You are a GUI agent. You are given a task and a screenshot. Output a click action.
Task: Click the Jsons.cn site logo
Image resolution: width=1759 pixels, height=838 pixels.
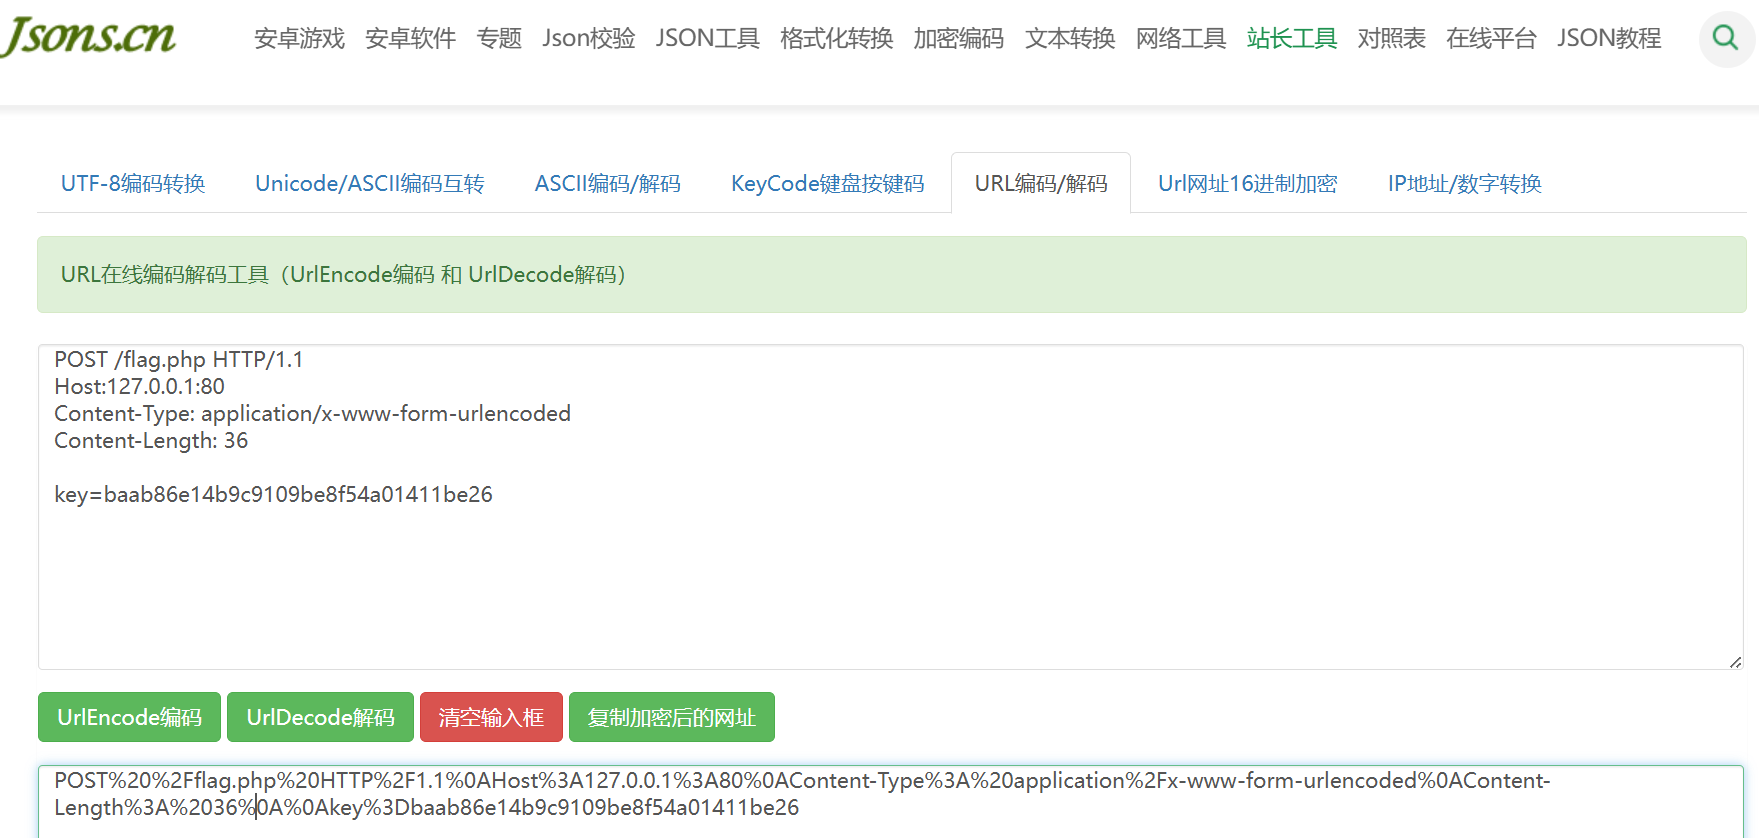88,36
